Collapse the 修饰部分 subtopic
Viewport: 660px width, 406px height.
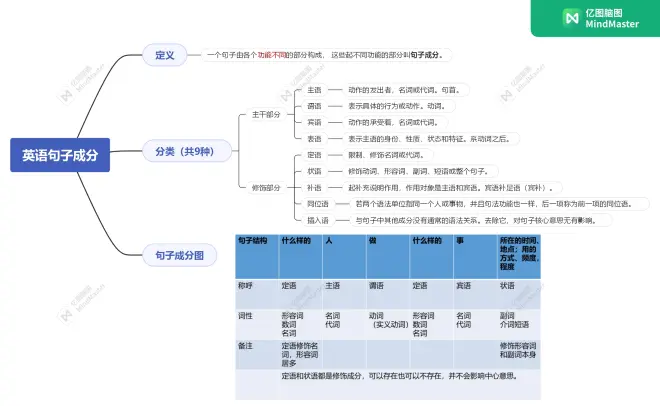tap(265, 187)
